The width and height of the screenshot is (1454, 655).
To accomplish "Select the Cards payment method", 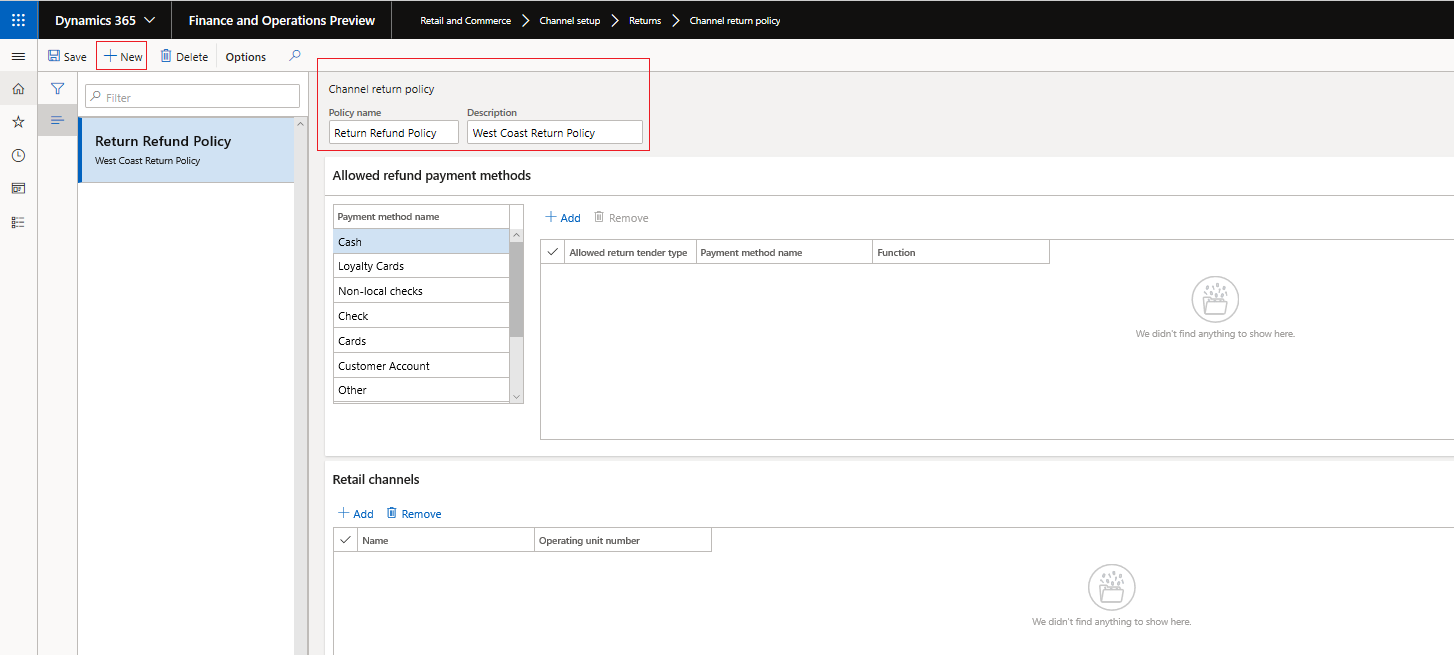I will pos(422,341).
